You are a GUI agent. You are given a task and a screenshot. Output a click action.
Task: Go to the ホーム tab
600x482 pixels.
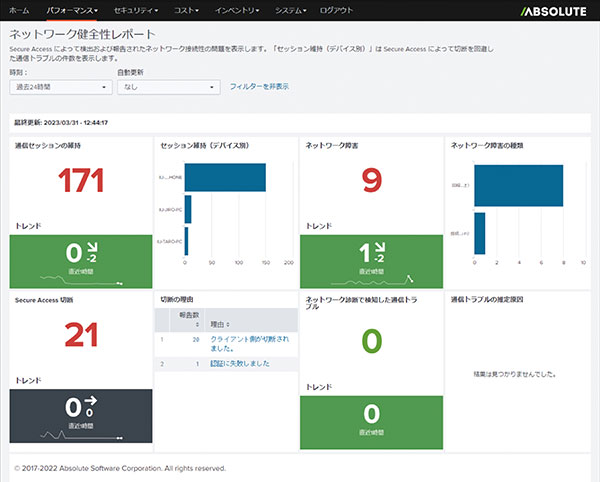pyautogui.click(x=19, y=10)
